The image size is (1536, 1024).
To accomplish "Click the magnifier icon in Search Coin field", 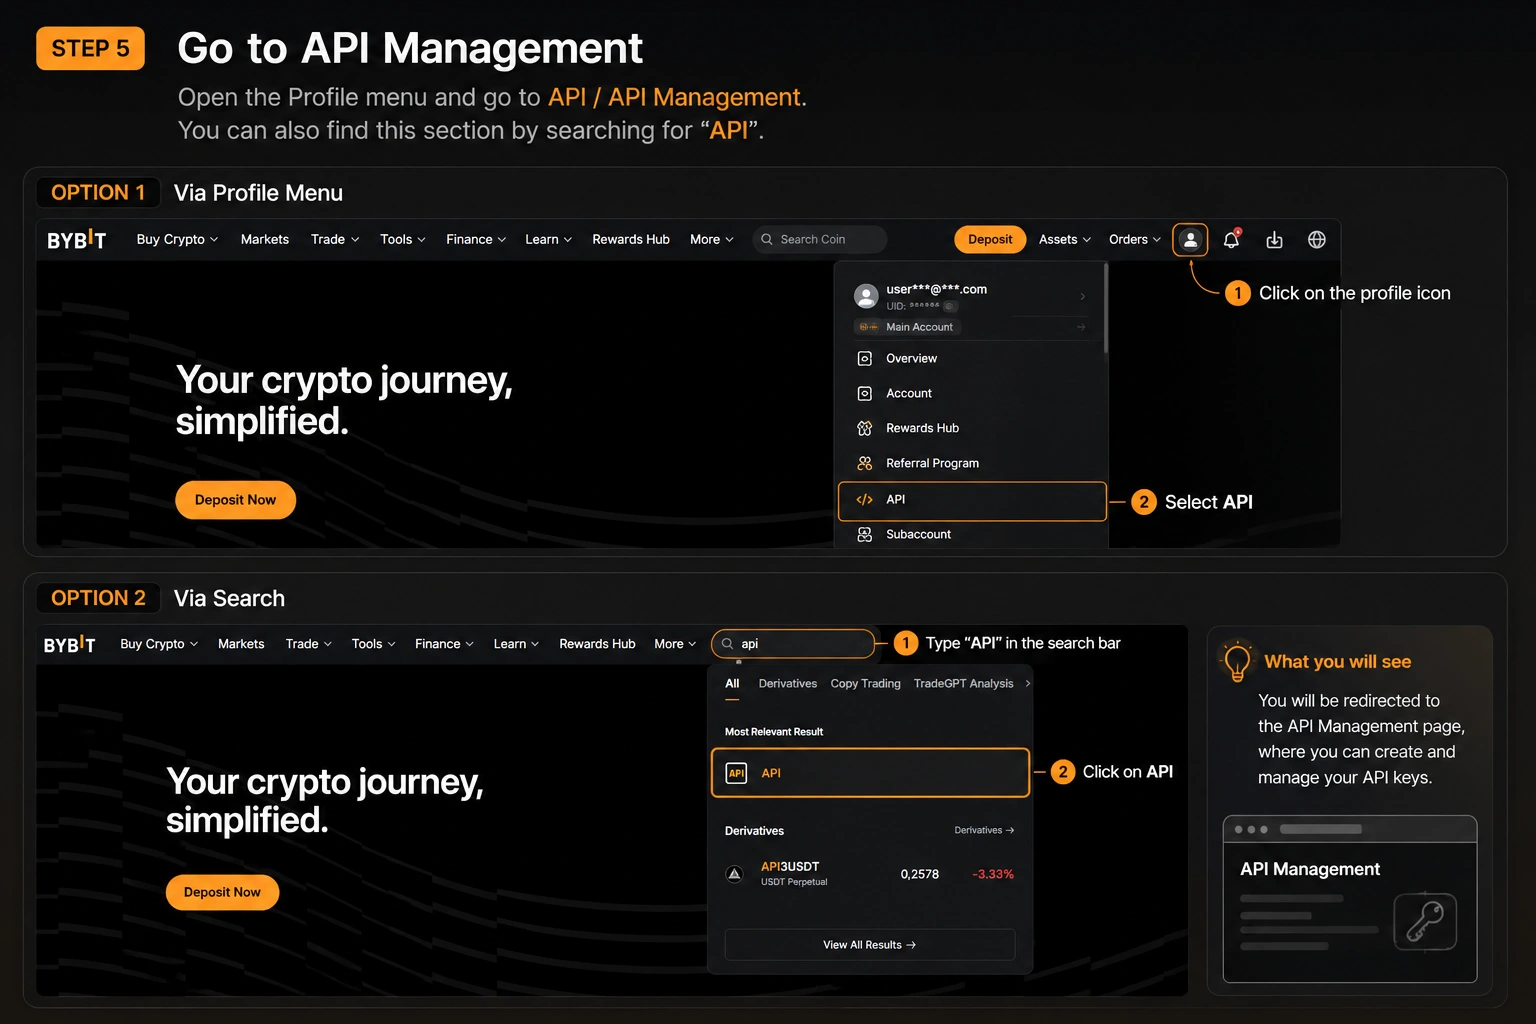I will point(767,240).
